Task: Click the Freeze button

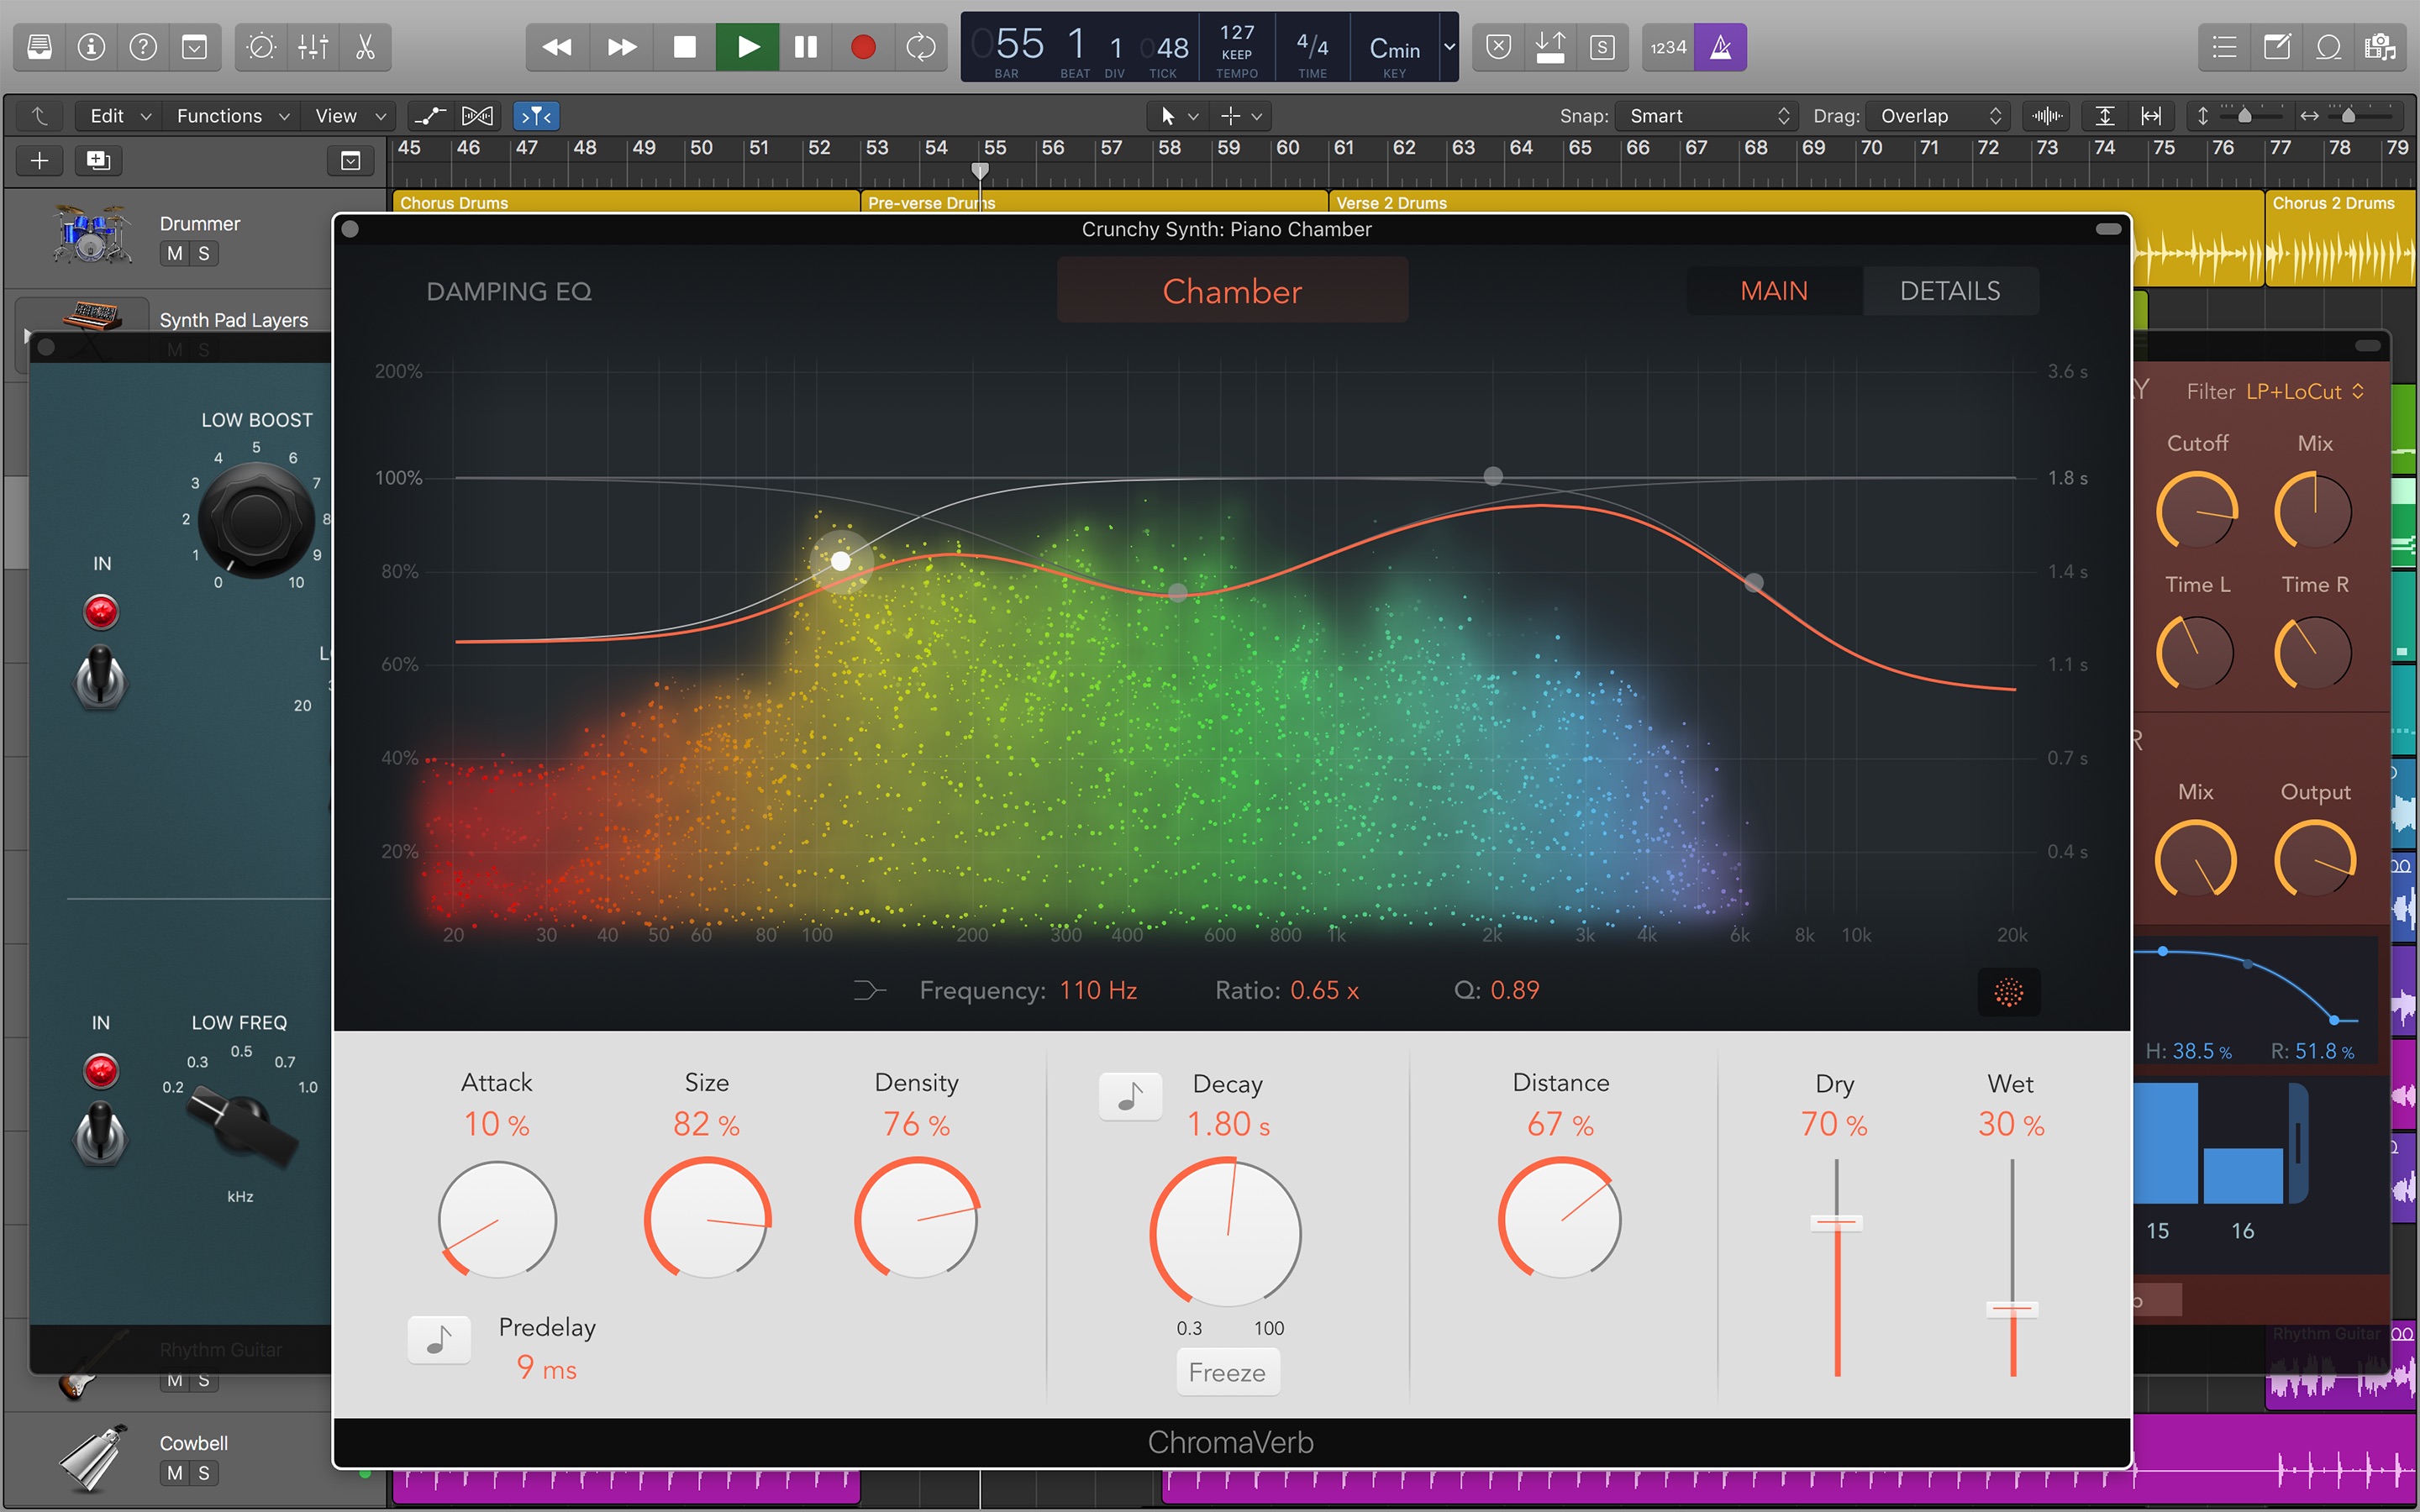Action: point(1227,1372)
